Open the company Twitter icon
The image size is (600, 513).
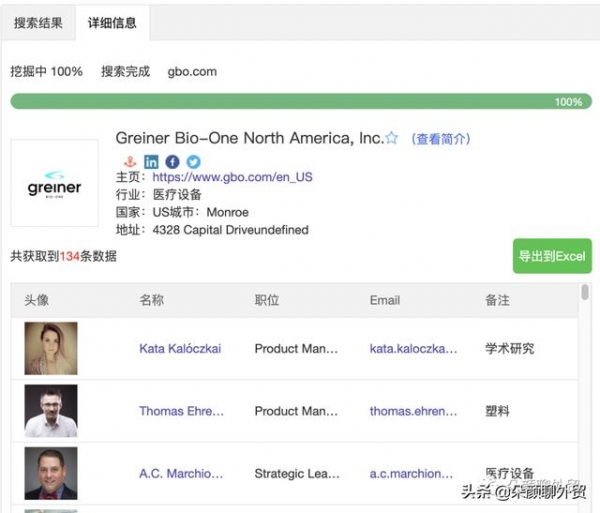(x=193, y=161)
